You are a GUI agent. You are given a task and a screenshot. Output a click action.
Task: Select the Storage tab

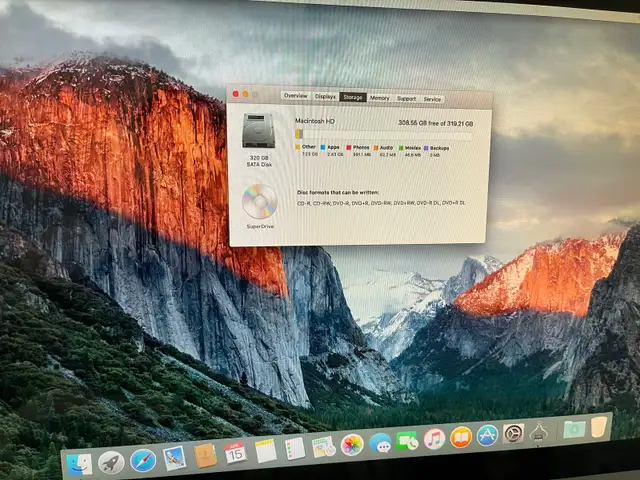point(353,98)
